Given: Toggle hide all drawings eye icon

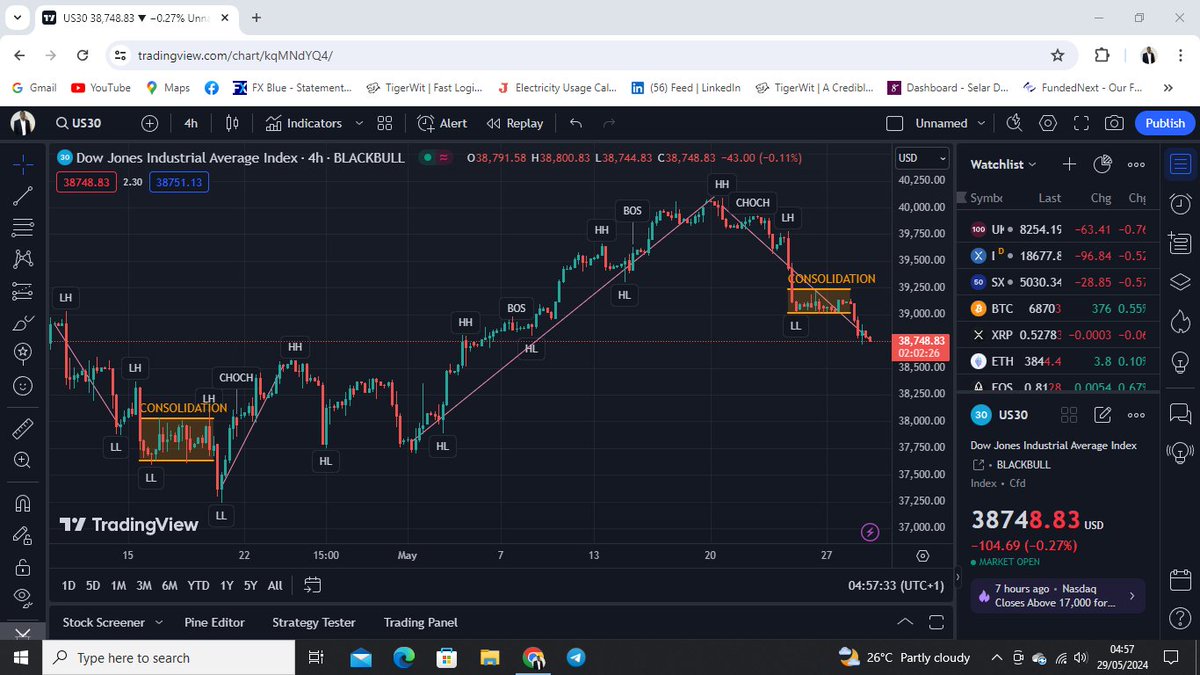Looking at the screenshot, I should tap(23, 597).
